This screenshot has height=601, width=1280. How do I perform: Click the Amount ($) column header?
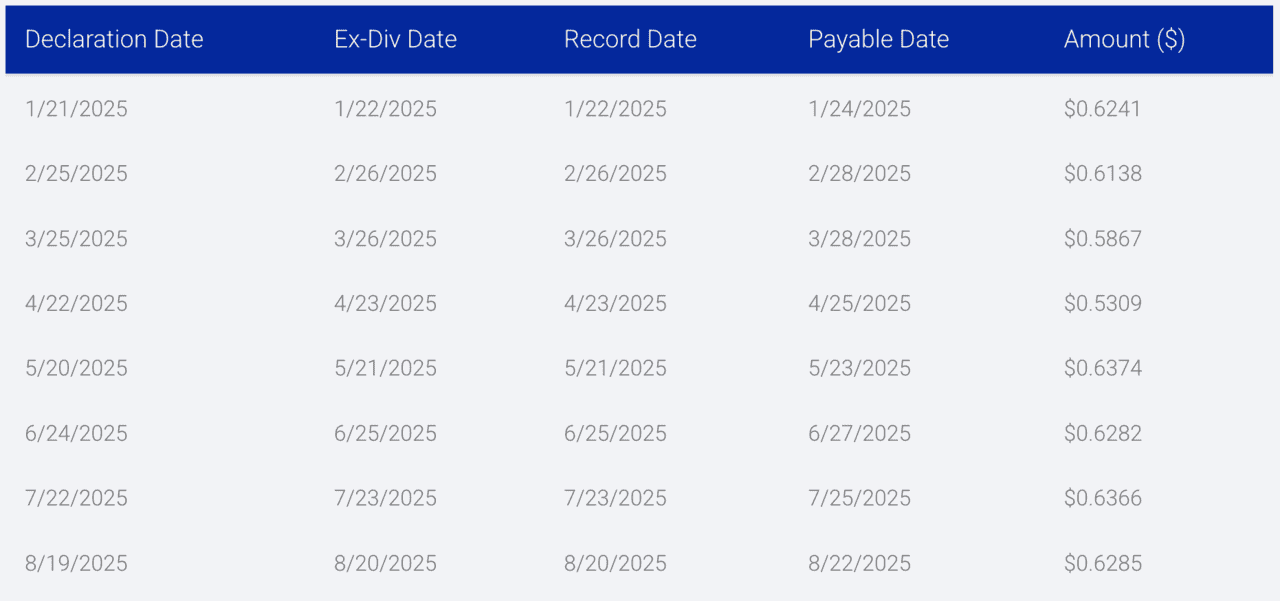(1124, 40)
